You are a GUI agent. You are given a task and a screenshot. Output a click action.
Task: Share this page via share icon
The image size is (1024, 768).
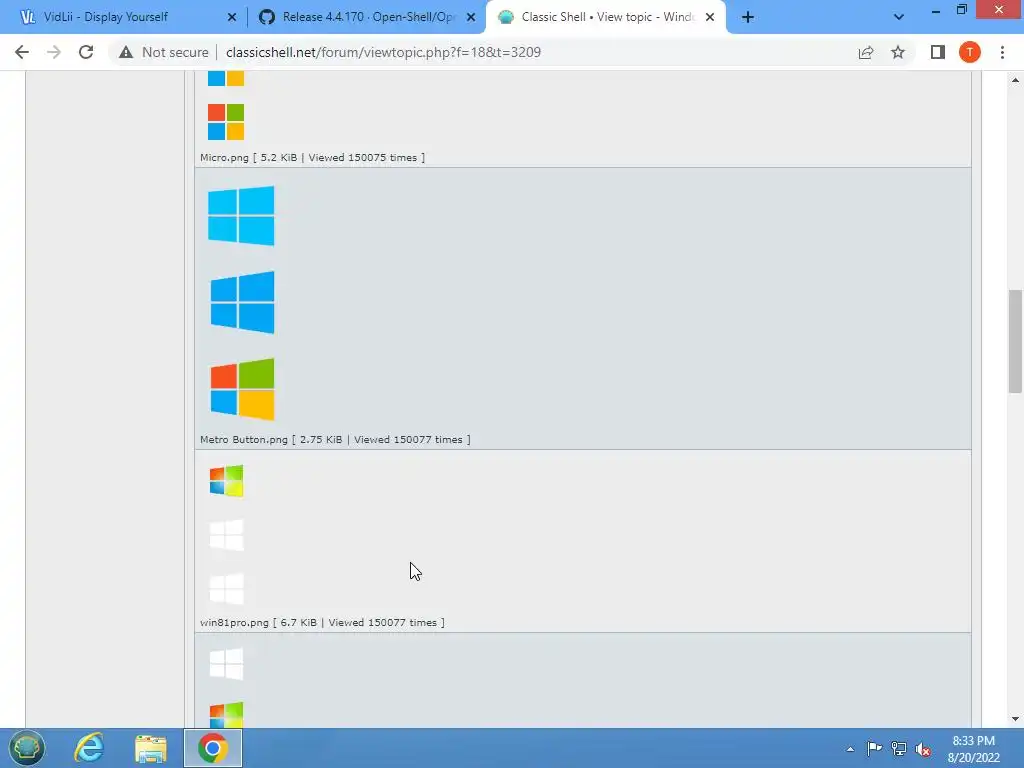click(x=866, y=52)
